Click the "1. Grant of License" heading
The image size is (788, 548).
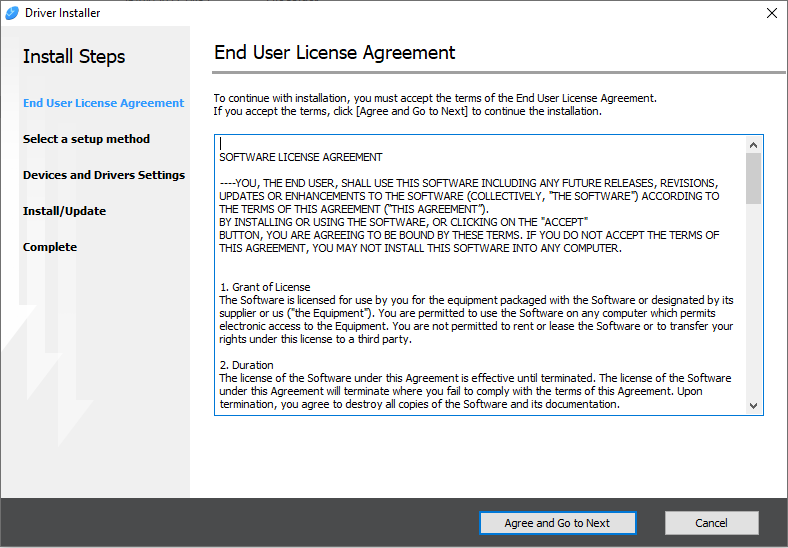(x=265, y=287)
